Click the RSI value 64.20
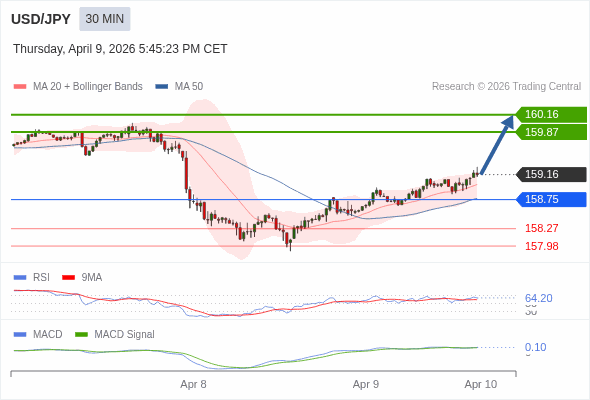Image resolution: width=590 pixels, height=400 pixels. [x=538, y=298]
